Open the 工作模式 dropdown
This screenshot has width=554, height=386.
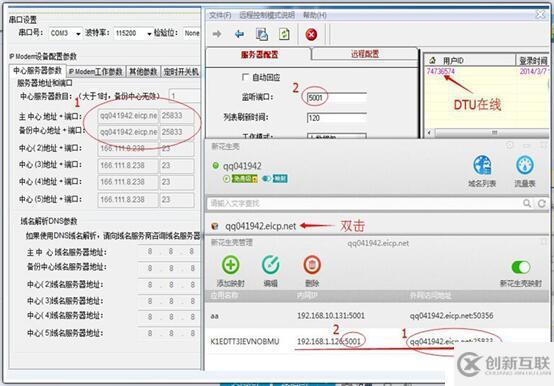pyautogui.click(x=336, y=136)
